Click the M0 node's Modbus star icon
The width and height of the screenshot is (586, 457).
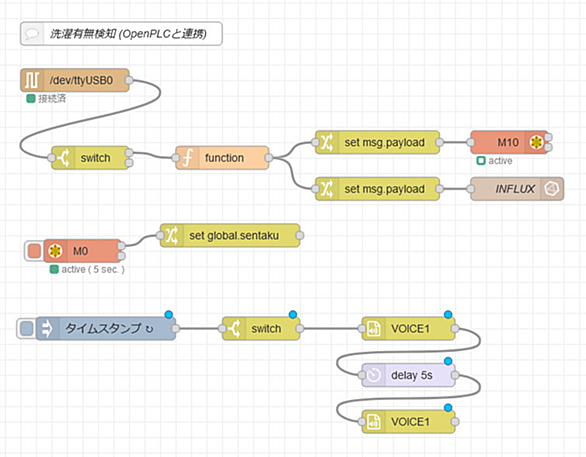[55, 251]
